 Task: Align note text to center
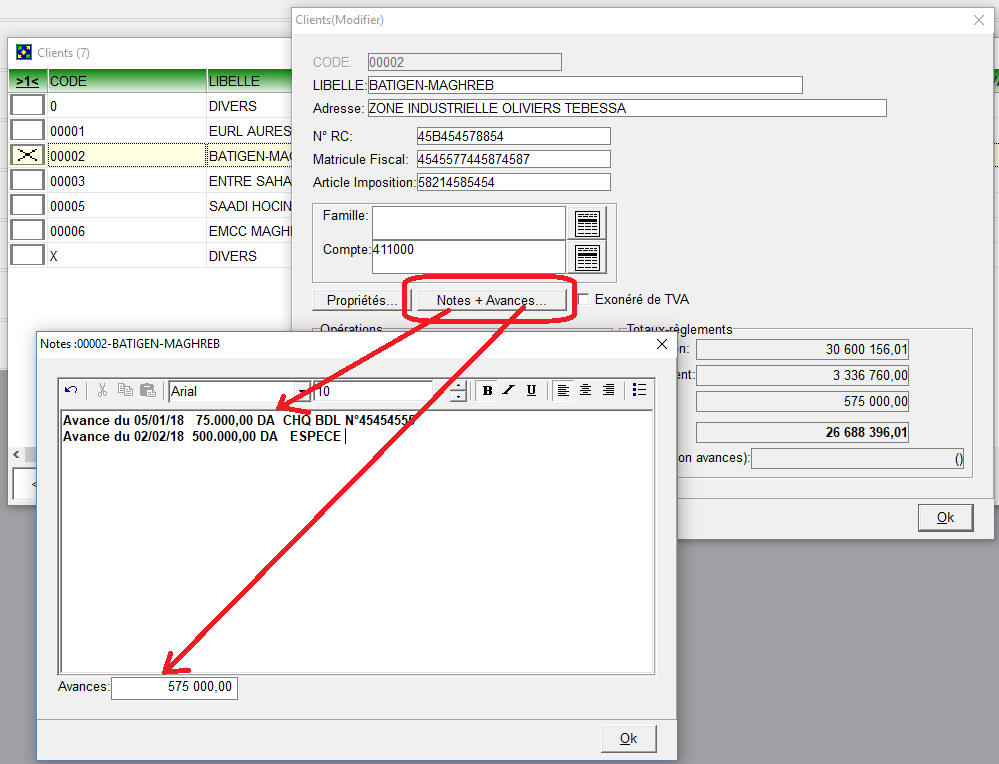click(x=586, y=391)
